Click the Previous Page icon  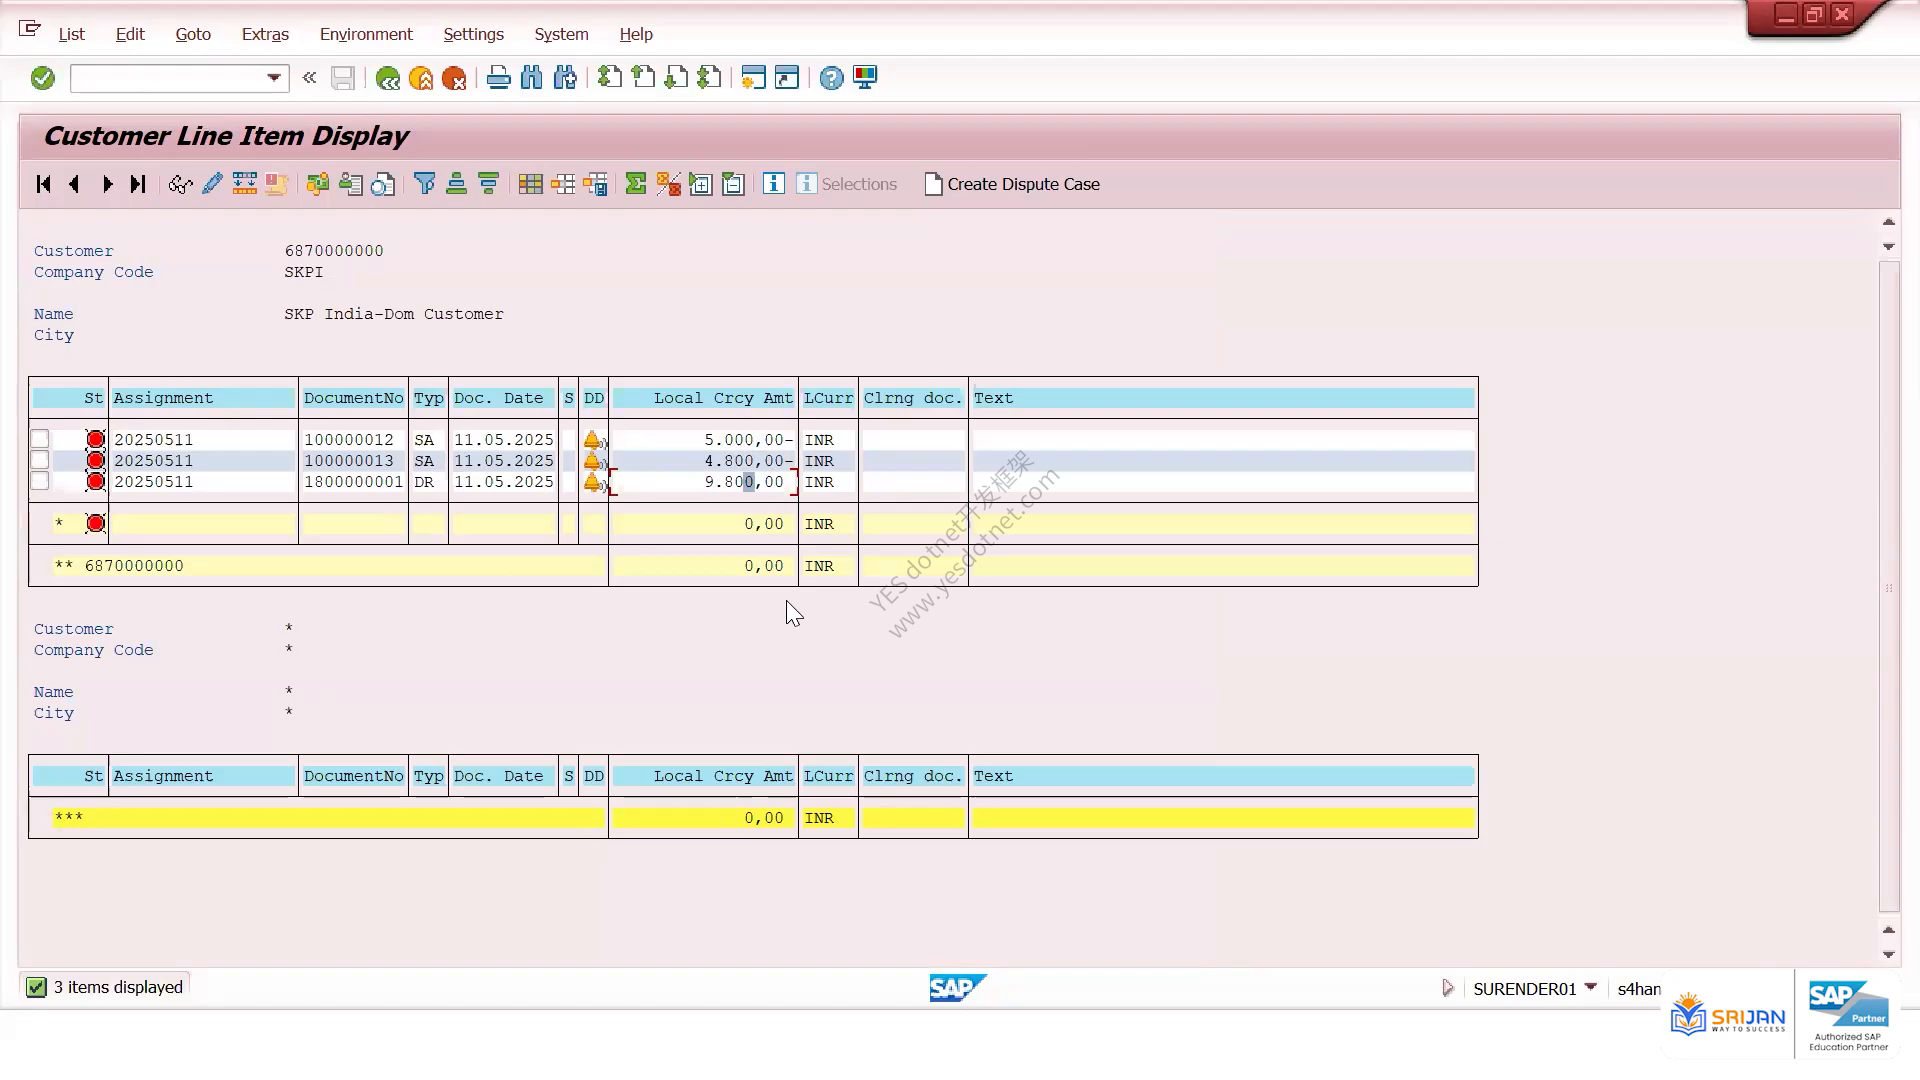click(x=643, y=78)
